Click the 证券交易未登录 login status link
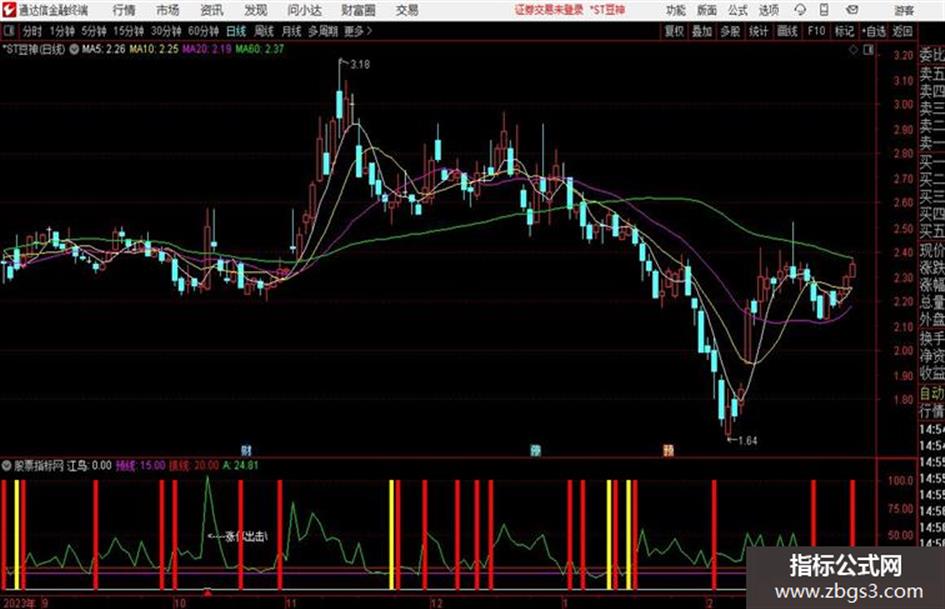Image resolution: width=945 pixels, height=609 pixels. (x=549, y=10)
